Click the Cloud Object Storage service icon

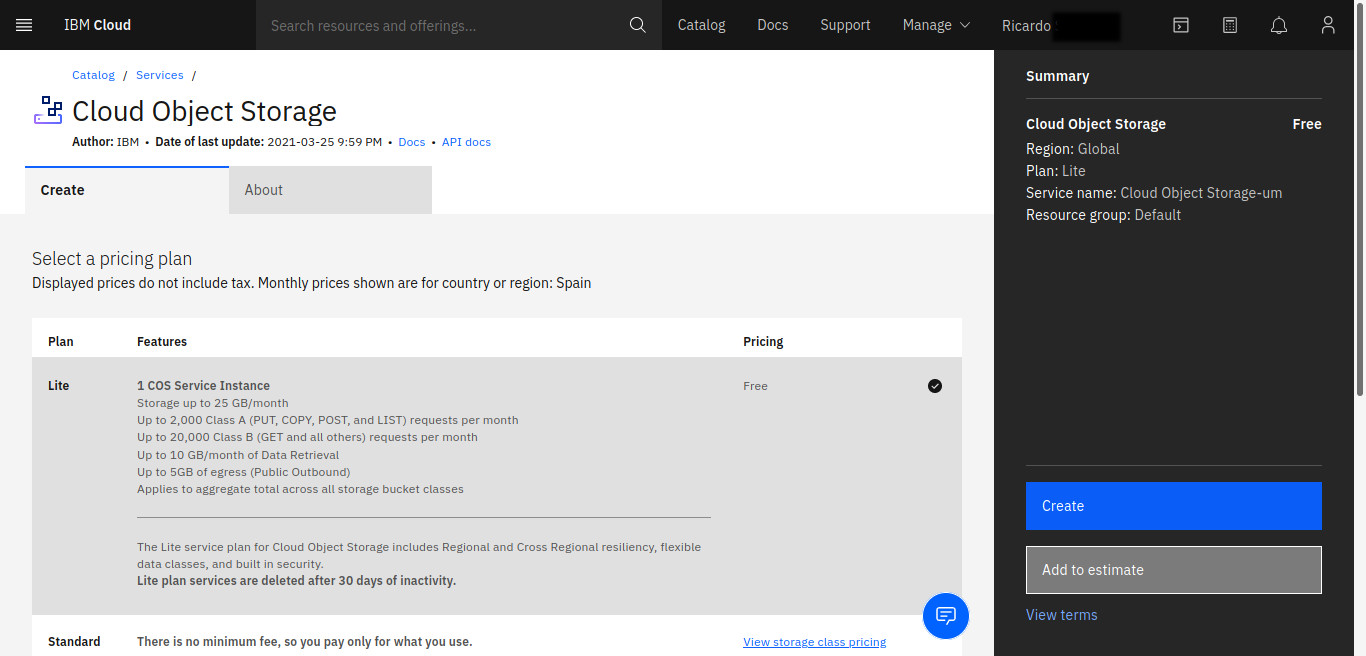tap(48, 110)
